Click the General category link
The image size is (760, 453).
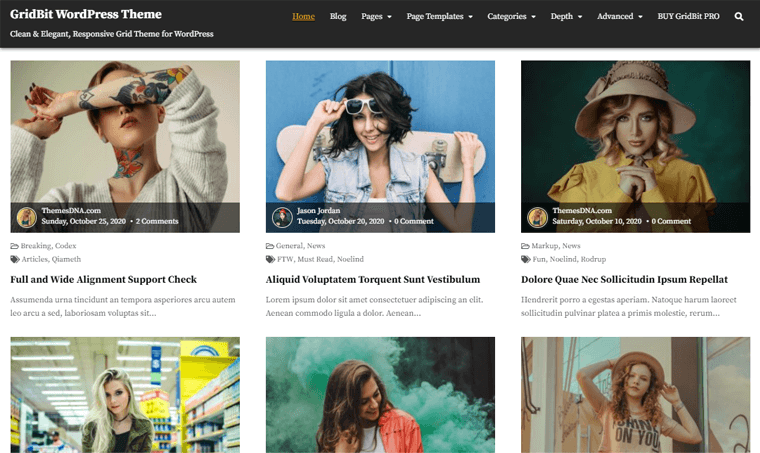point(289,246)
